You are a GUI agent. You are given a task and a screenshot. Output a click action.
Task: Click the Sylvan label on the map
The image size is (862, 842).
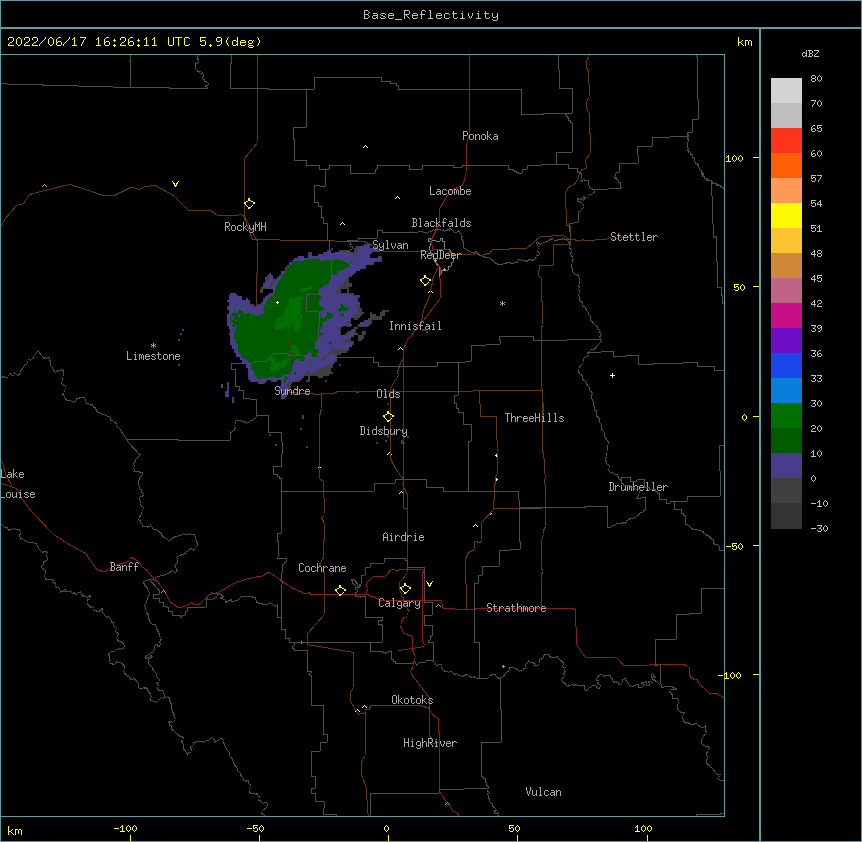tap(390, 245)
